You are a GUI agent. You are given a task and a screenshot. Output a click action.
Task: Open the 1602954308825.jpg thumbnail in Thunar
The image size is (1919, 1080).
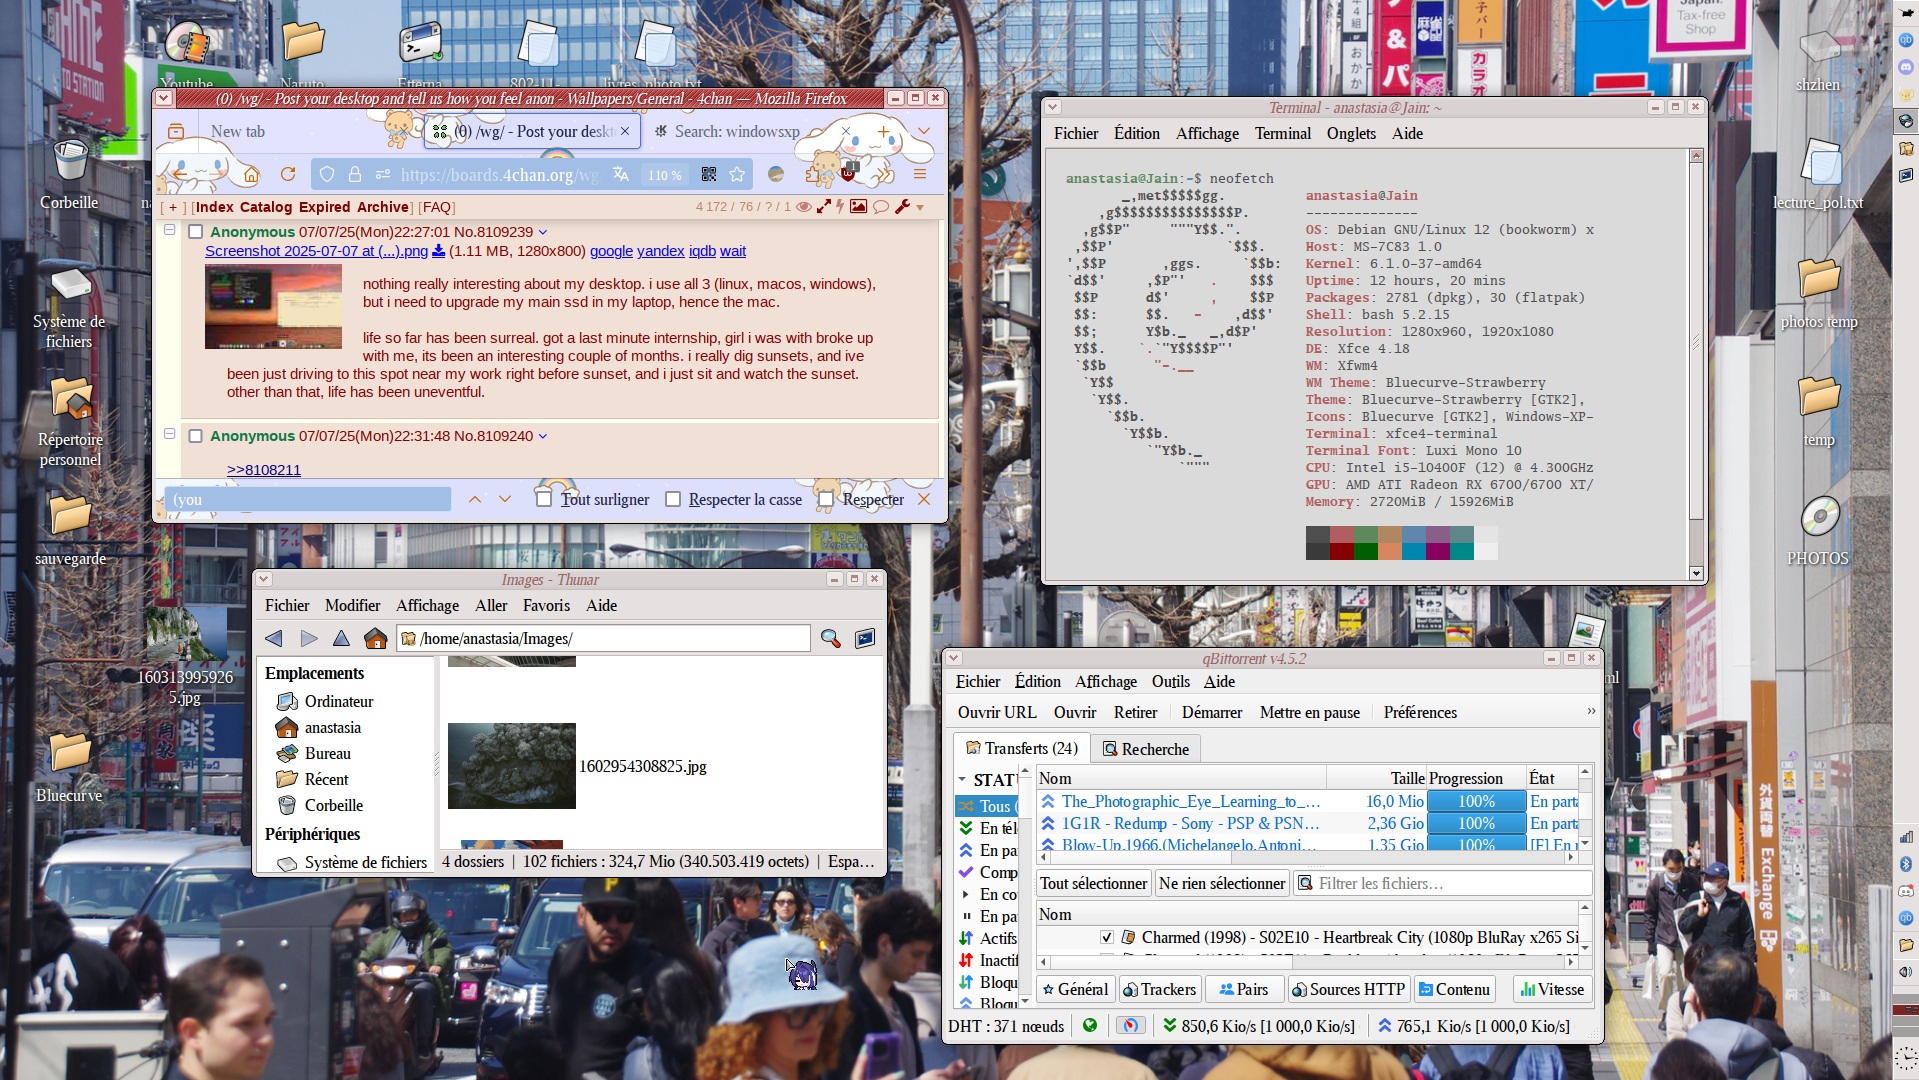[x=512, y=766]
